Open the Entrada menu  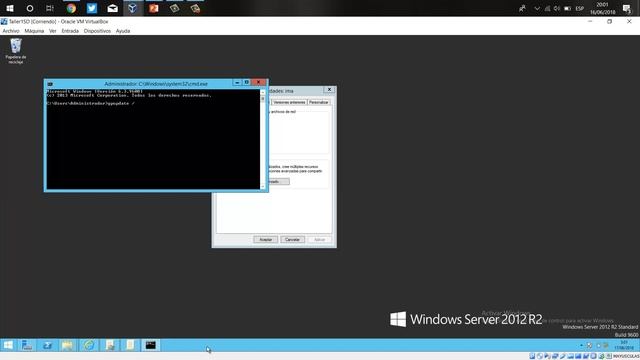click(70, 31)
